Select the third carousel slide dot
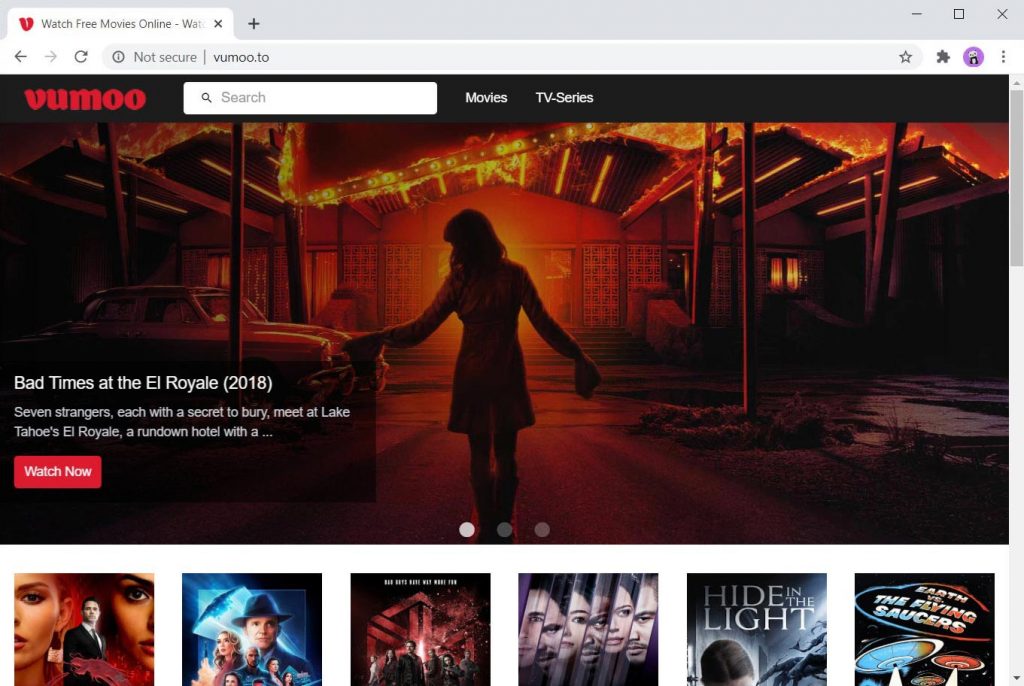 click(x=542, y=529)
